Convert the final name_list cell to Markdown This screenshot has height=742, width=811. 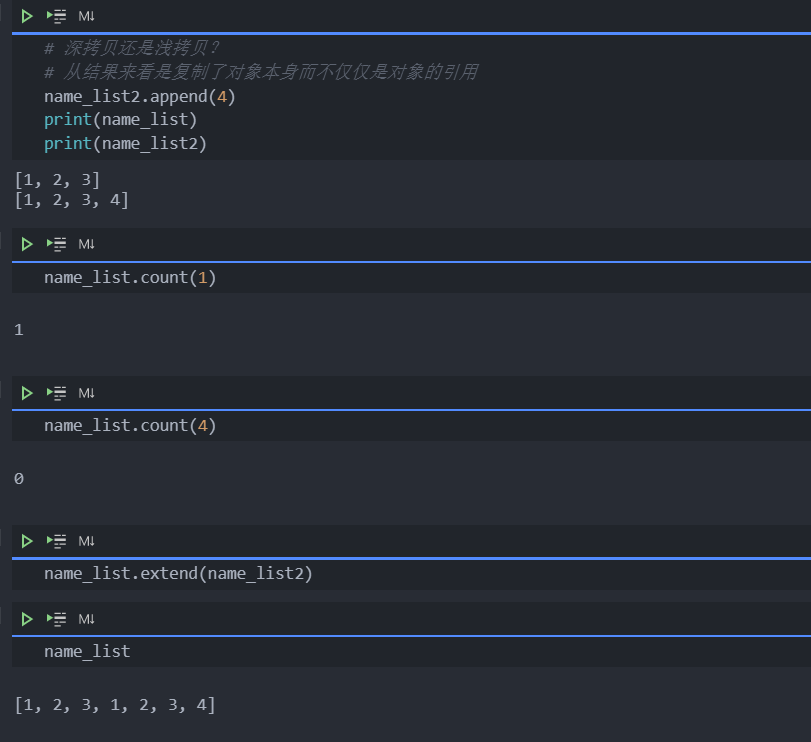click(x=87, y=619)
